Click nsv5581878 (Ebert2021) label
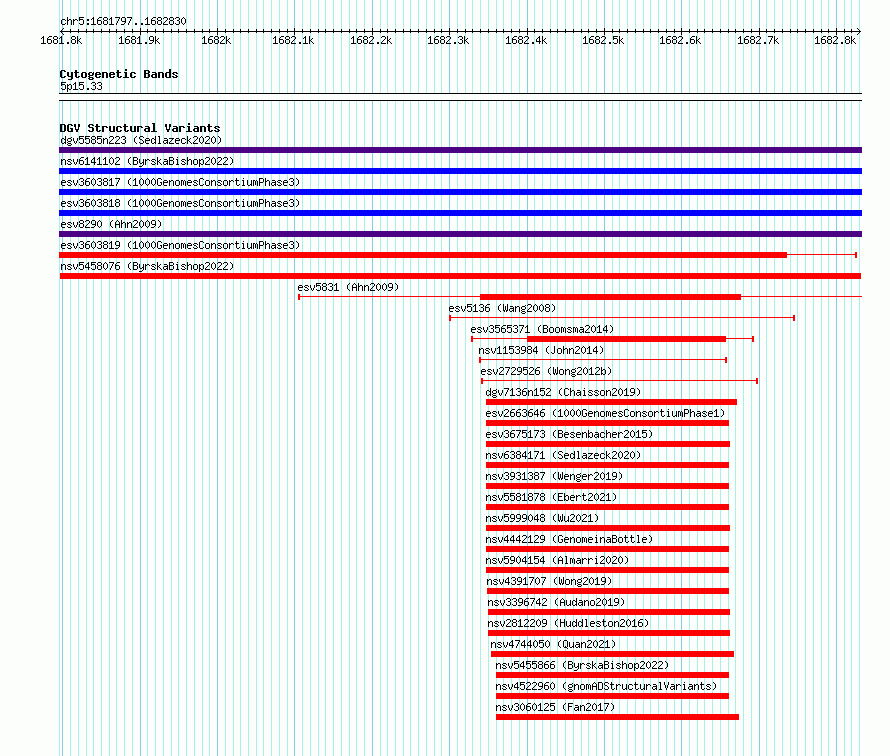This screenshot has height=756, width=890. point(551,497)
